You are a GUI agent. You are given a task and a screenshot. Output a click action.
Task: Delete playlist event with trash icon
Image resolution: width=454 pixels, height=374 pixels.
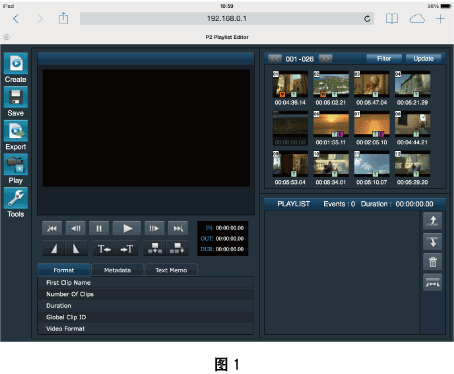[433, 262]
